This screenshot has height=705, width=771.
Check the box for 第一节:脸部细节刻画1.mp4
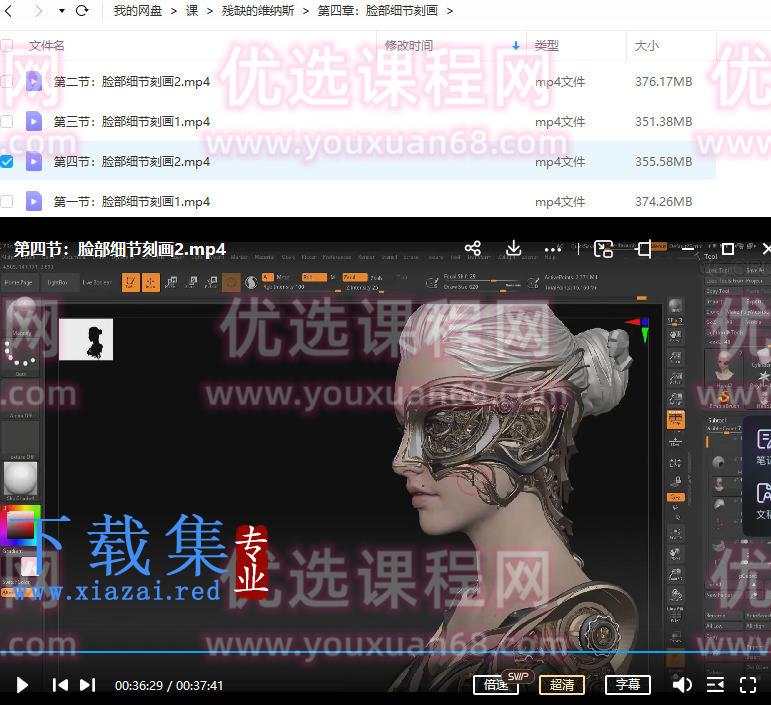(6, 201)
